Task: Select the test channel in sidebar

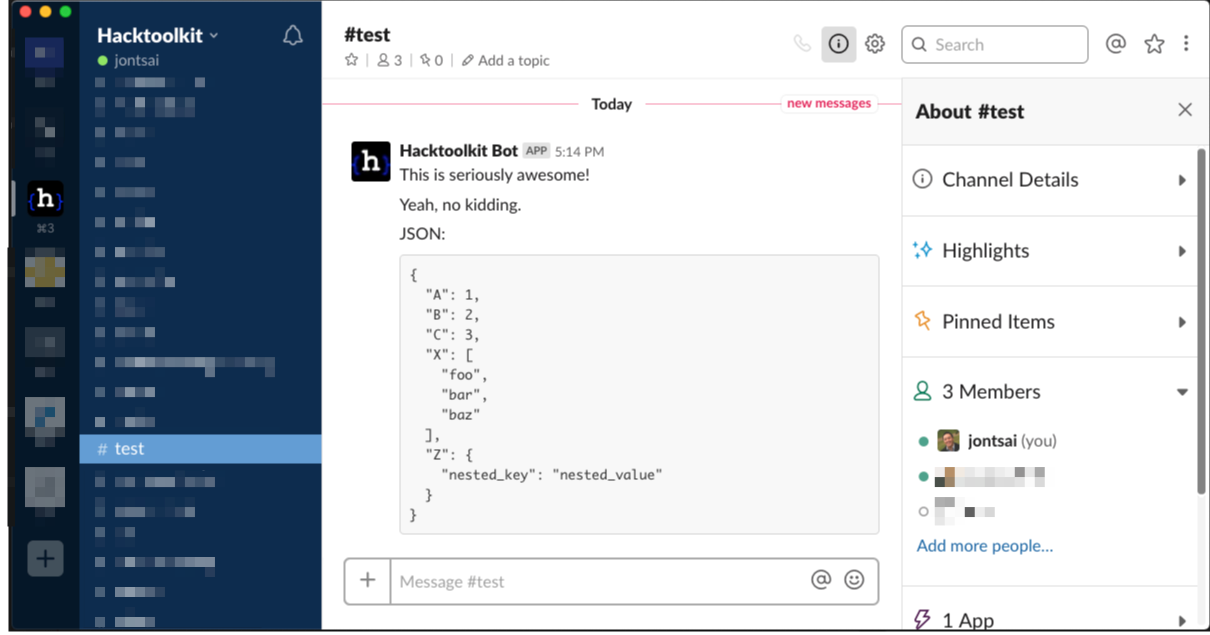Action: tap(200, 449)
